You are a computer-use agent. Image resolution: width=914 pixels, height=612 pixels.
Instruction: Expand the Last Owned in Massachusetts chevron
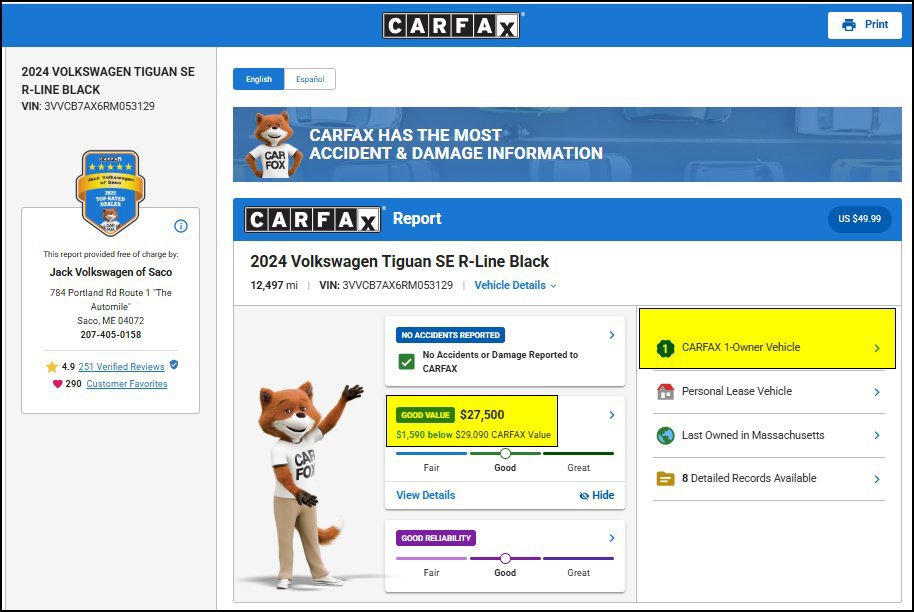pos(877,435)
